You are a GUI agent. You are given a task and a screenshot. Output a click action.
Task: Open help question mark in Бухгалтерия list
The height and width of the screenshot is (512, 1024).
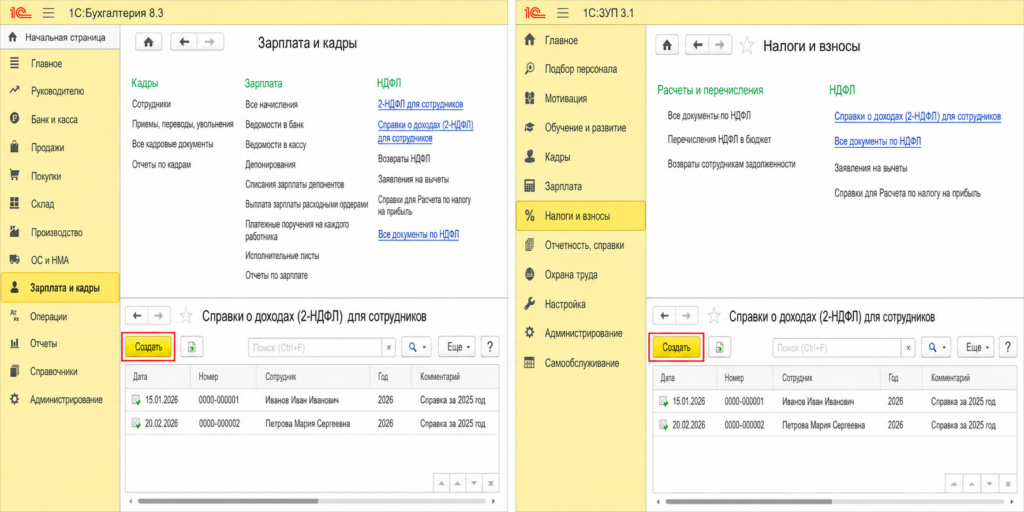490,347
